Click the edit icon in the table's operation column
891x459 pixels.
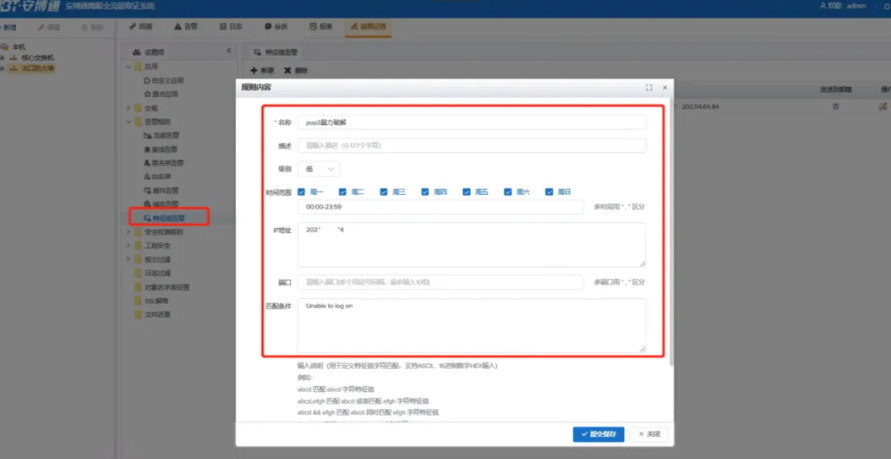pos(882,106)
